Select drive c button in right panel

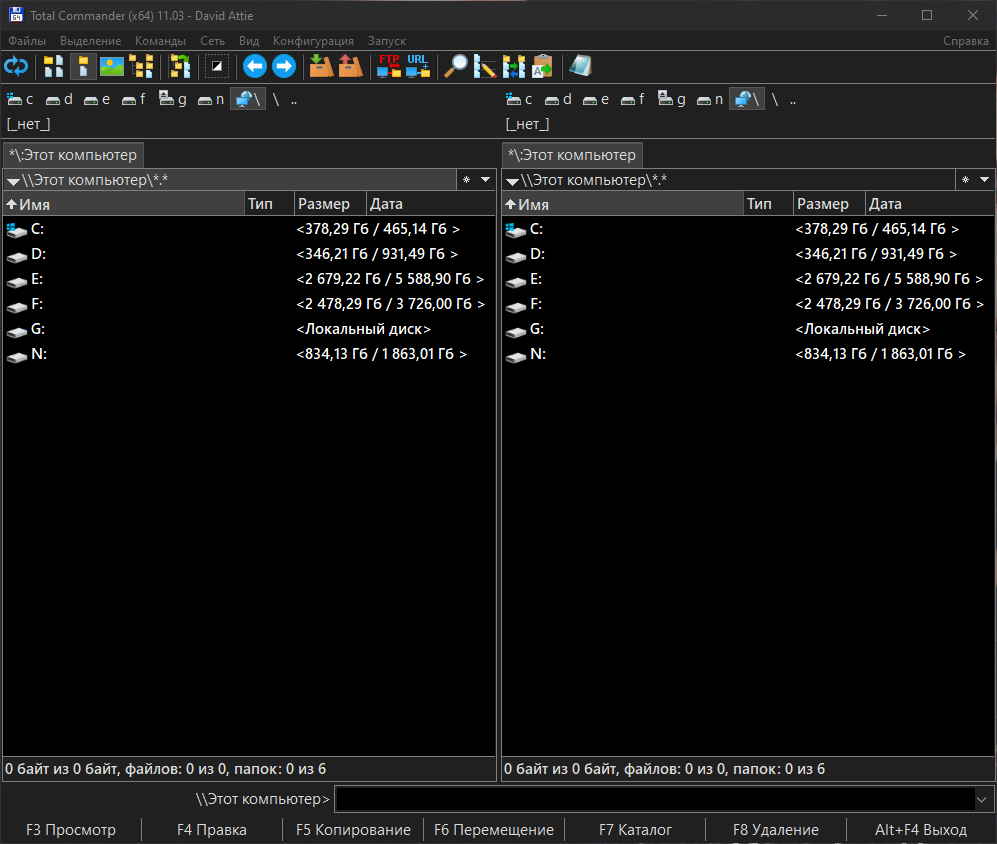pyautogui.click(x=519, y=99)
